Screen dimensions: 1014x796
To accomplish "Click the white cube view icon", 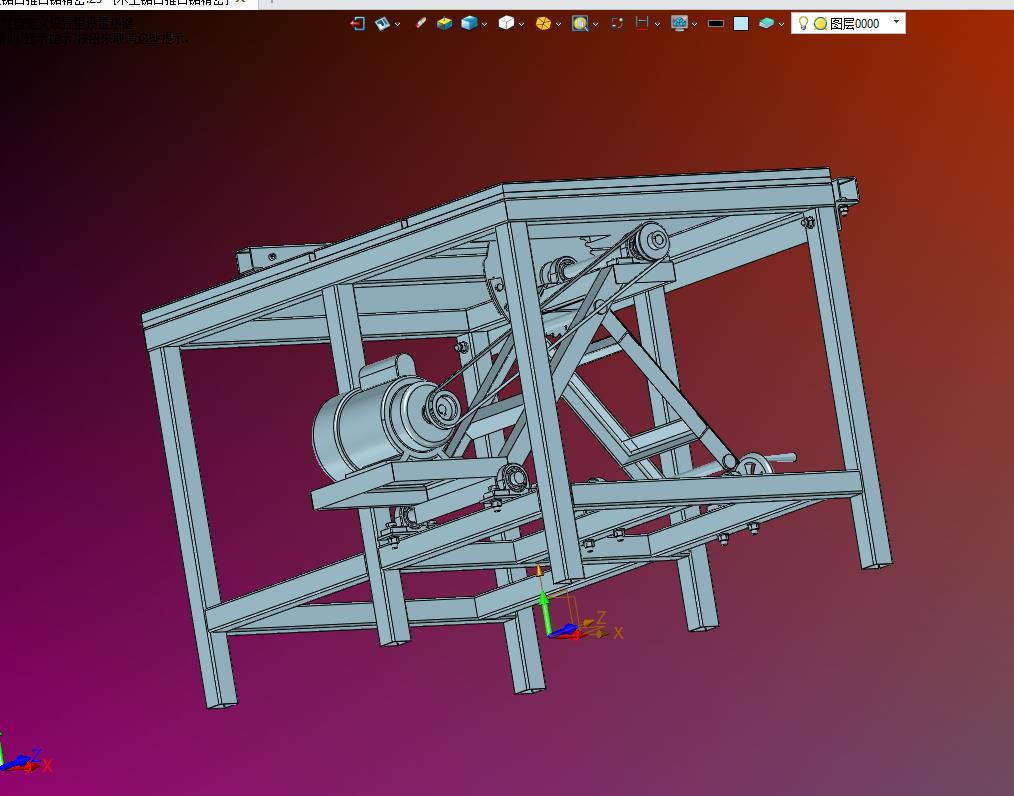I will (x=506, y=23).
